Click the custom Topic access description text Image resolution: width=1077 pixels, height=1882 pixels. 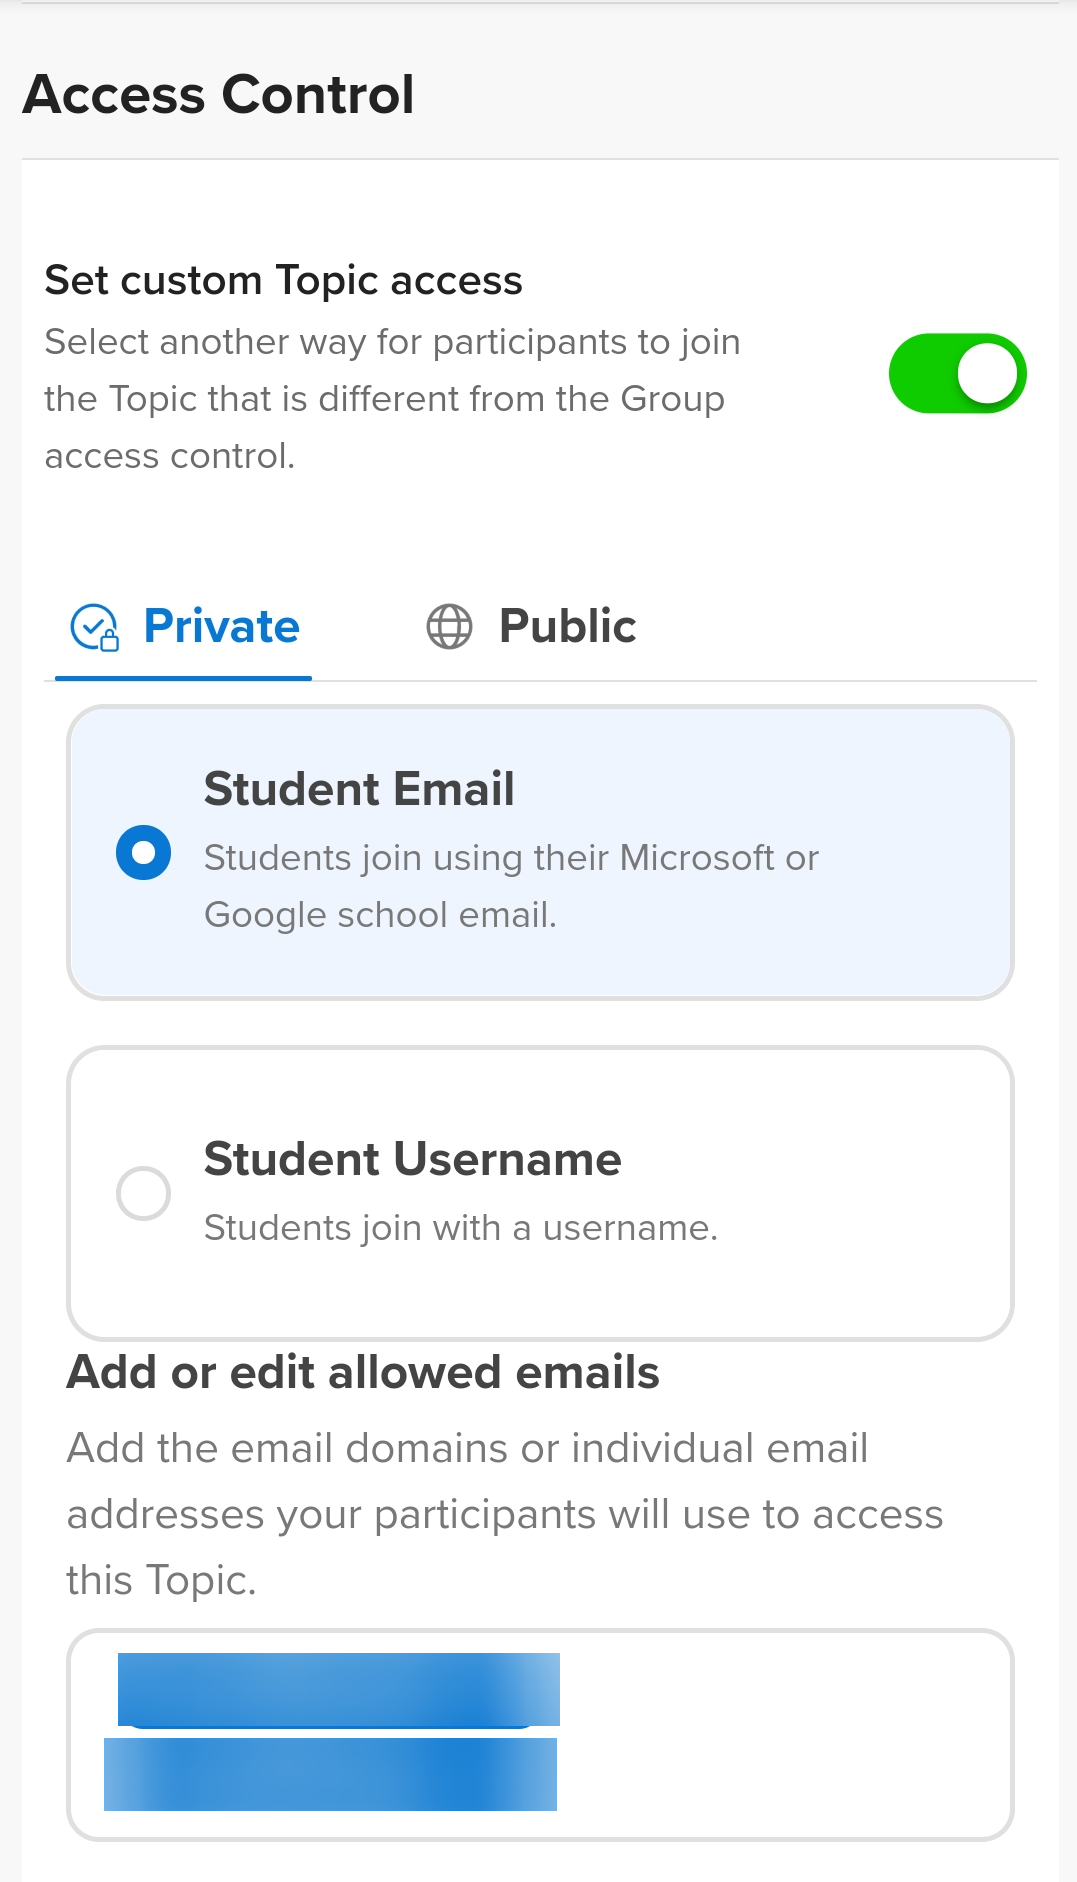click(x=392, y=399)
